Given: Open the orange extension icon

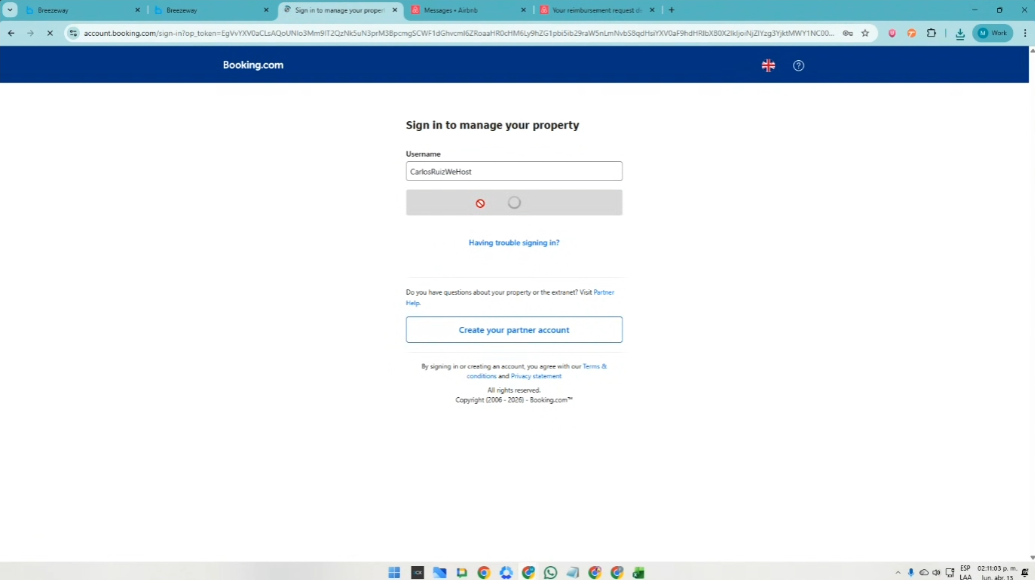Looking at the screenshot, I should pos(912,33).
